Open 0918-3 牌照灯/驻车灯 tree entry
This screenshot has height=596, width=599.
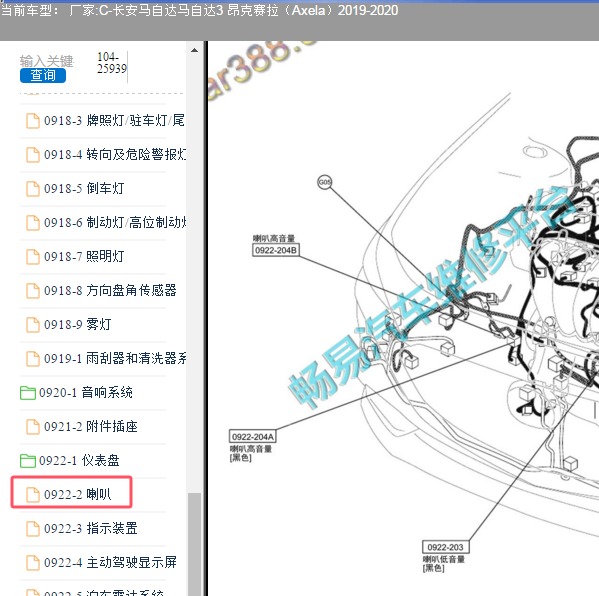pos(114,120)
